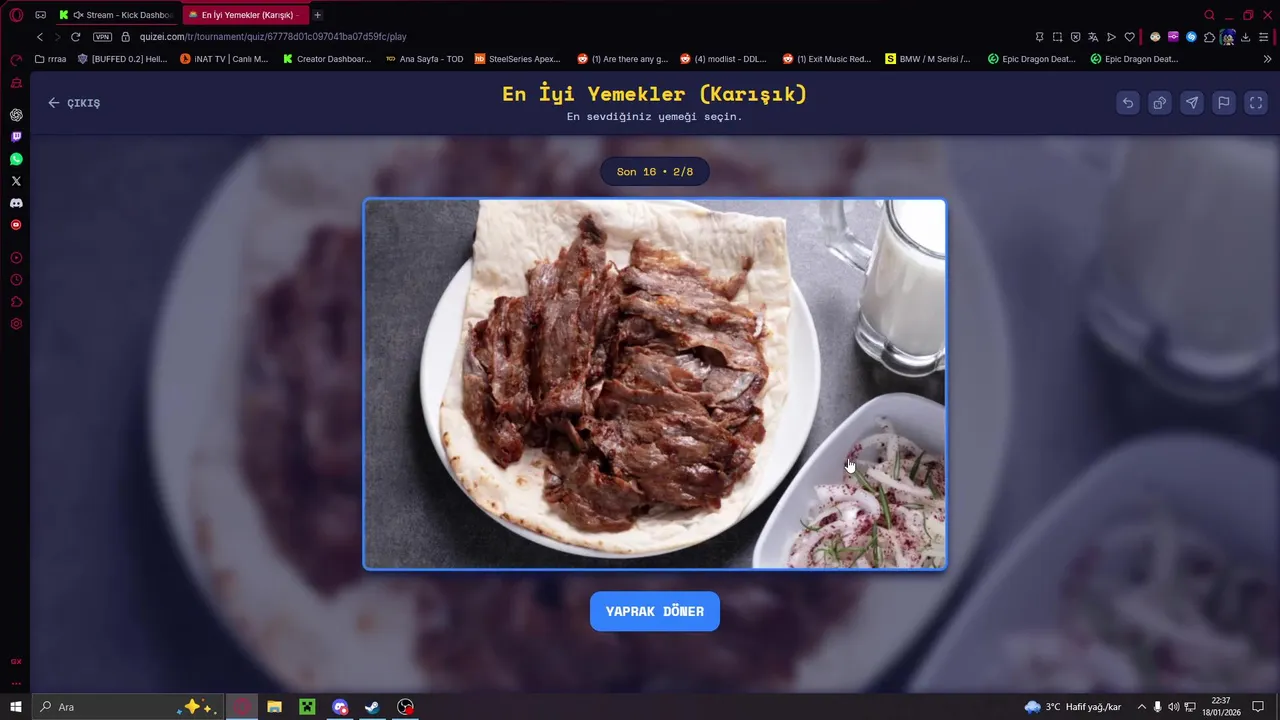
Task: Open the rrraa bookmarks folder
Action: tap(50, 59)
